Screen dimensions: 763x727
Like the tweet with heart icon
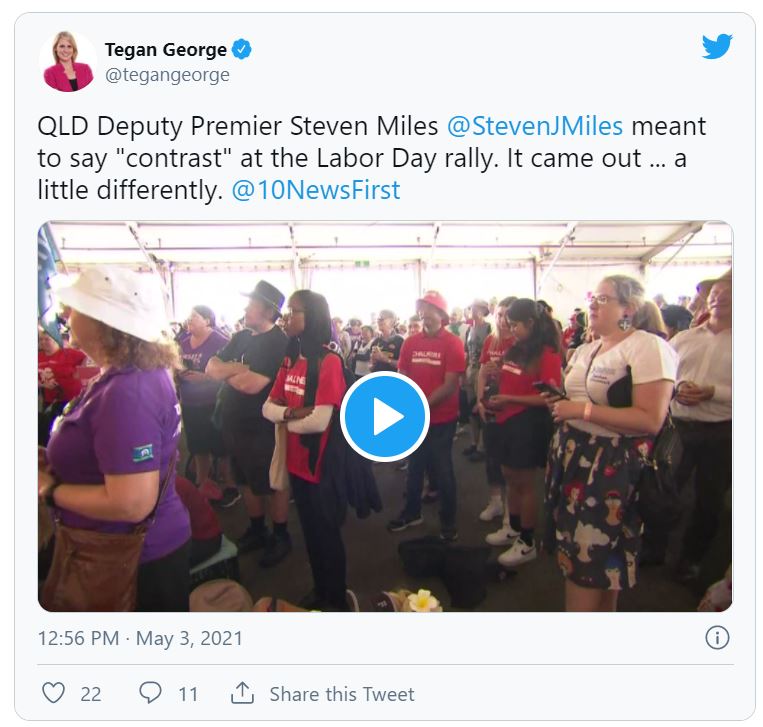click(x=54, y=693)
